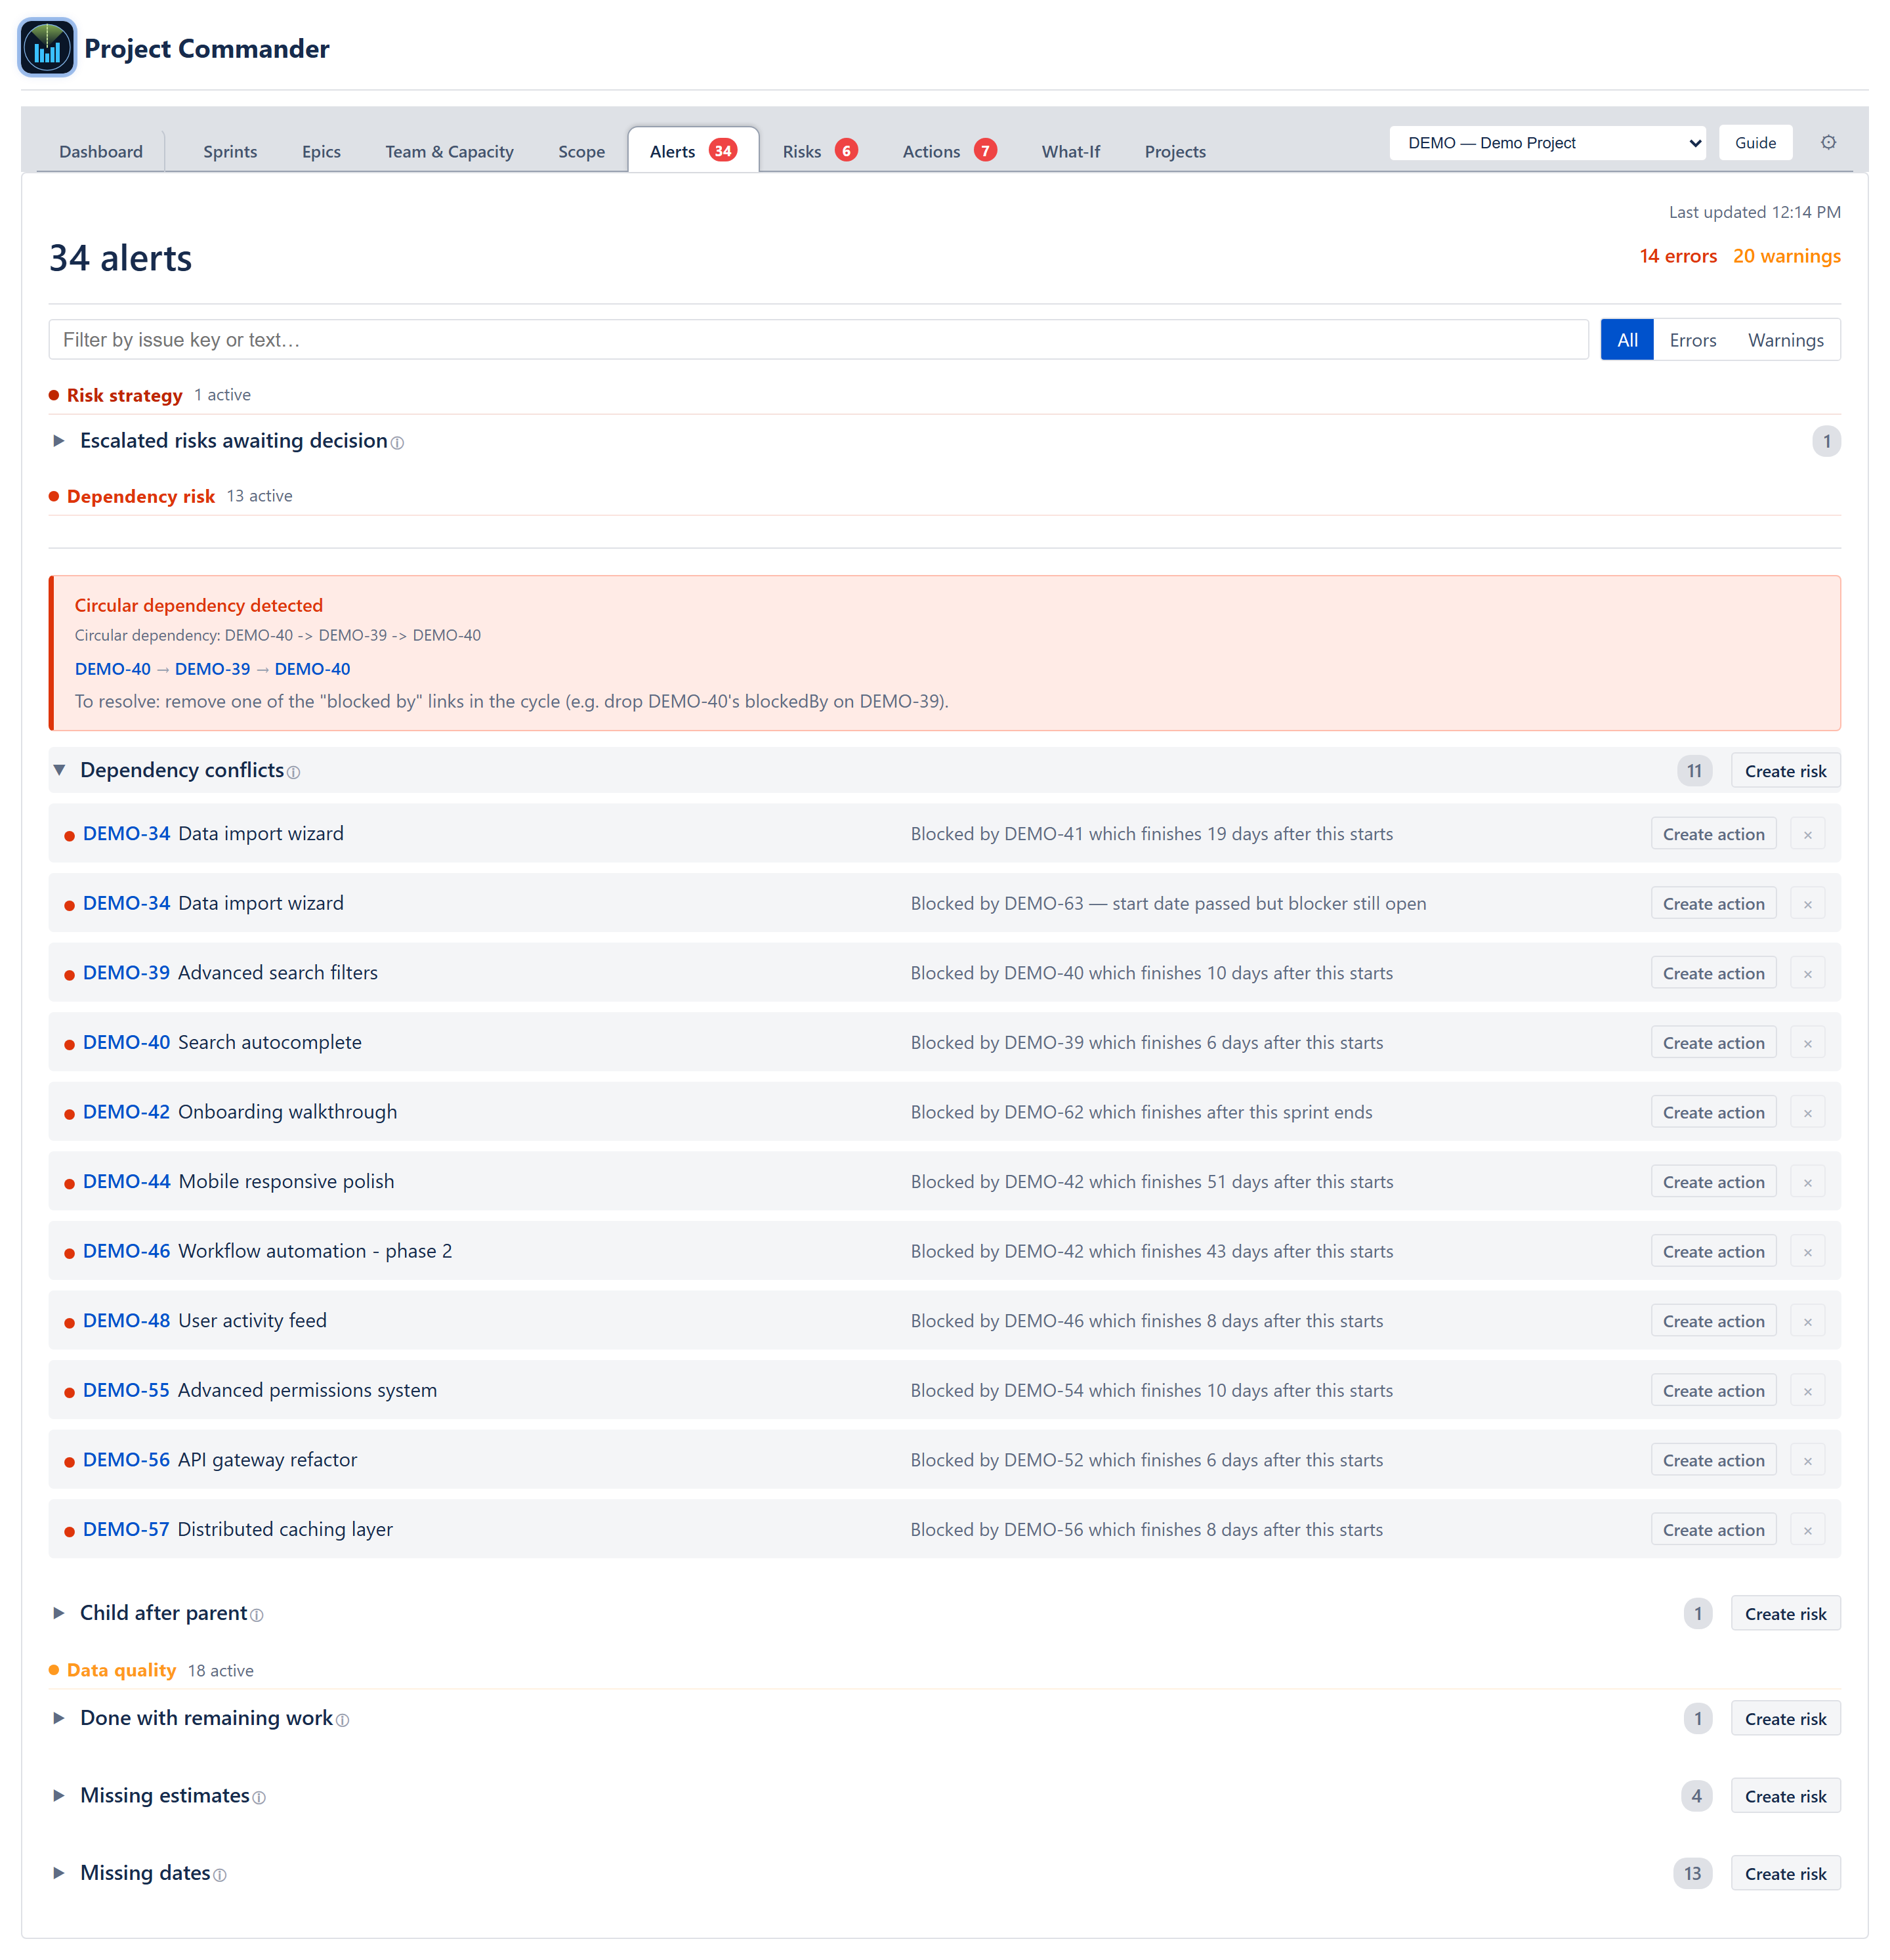Viewport: 1890px width, 1960px height.
Task: Show all alerts with the All filter
Action: click(x=1627, y=340)
